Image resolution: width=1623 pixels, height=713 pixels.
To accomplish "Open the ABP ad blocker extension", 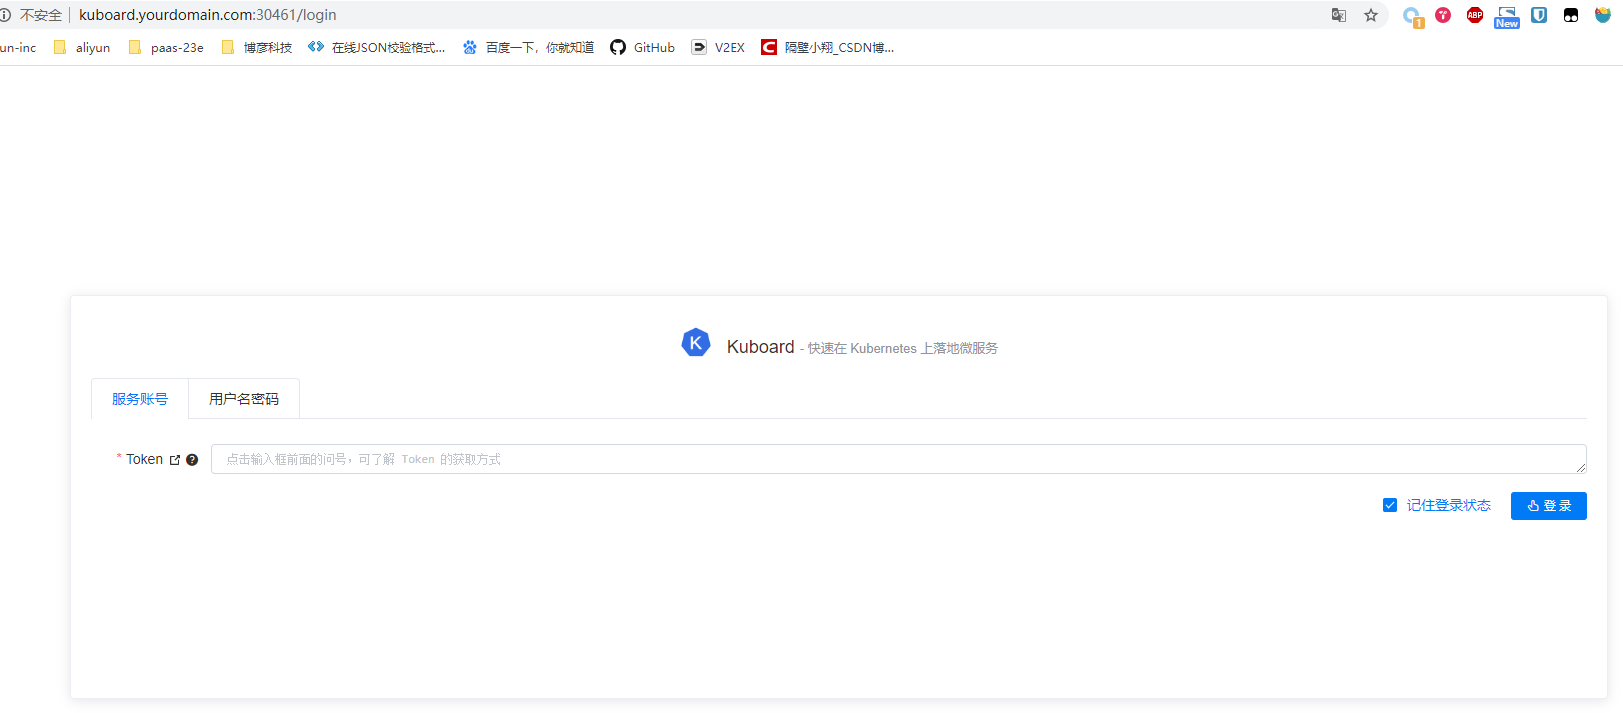I will coord(1475,15).
